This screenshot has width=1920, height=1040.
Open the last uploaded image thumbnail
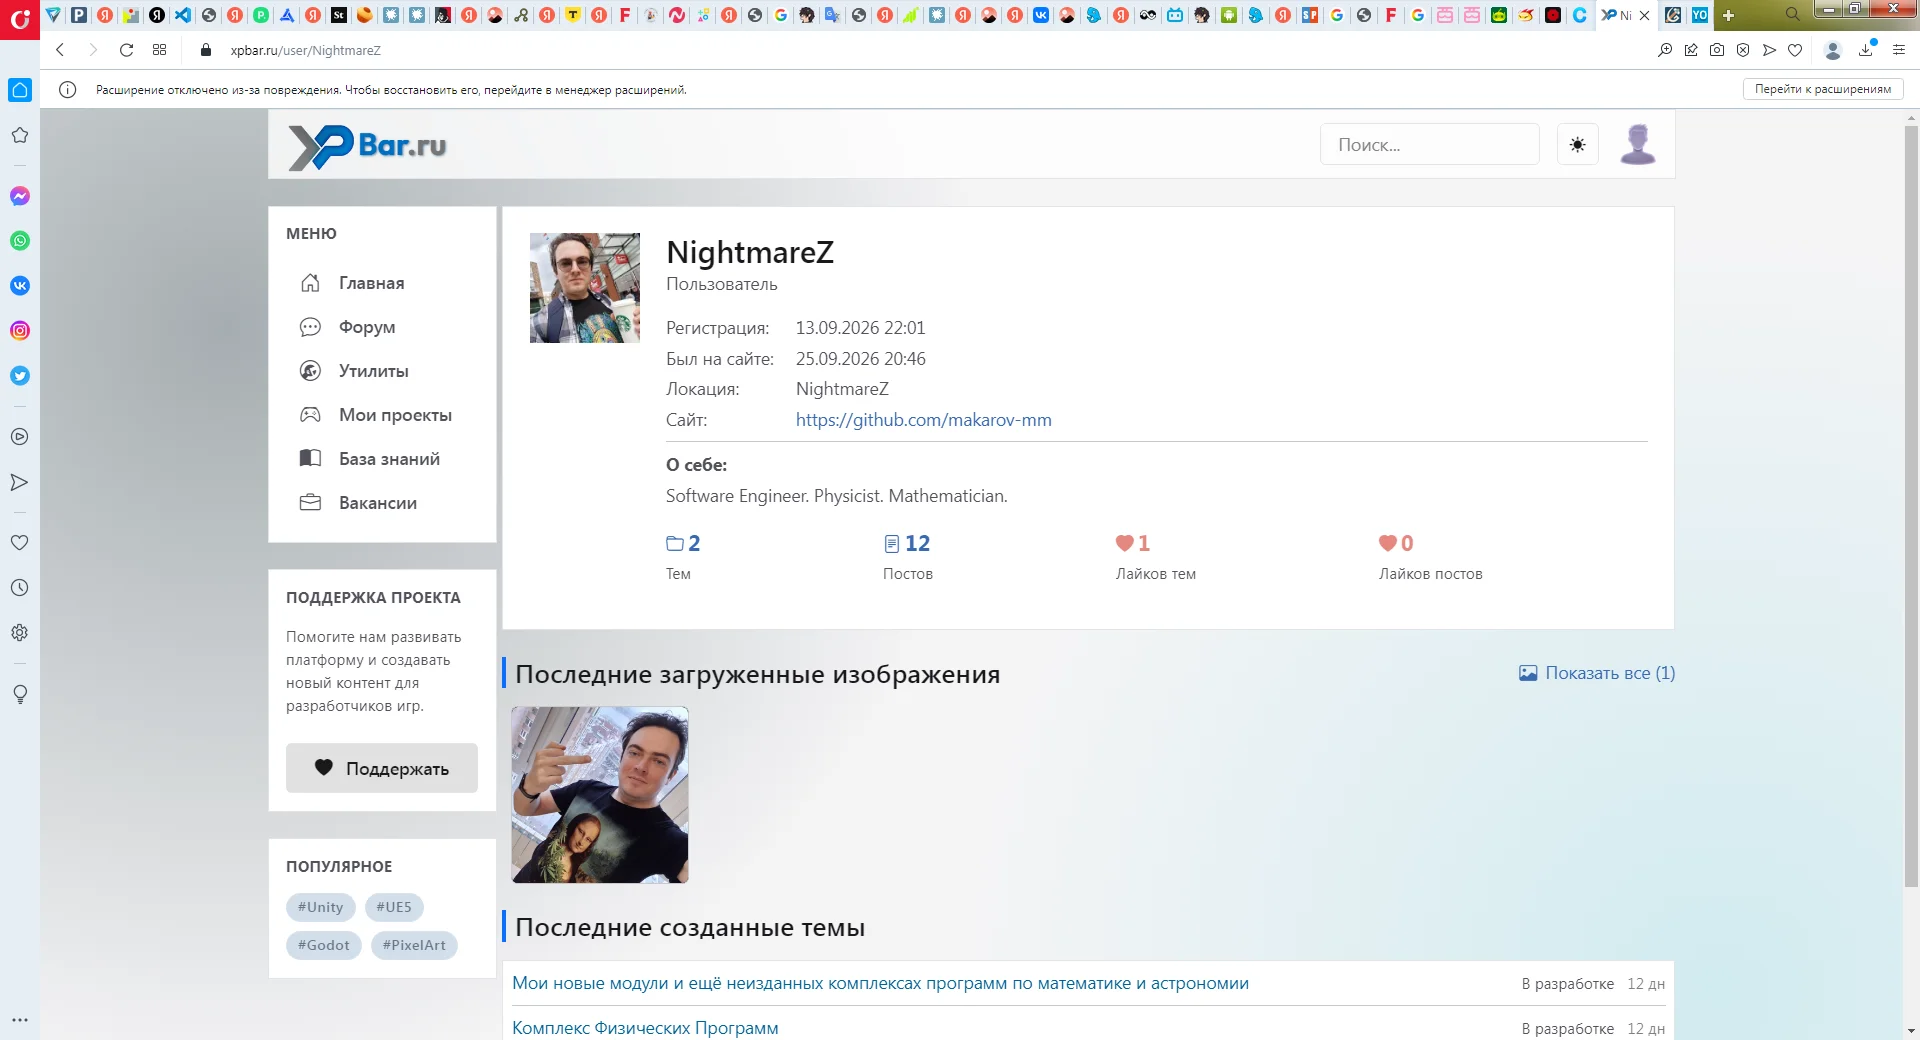pos(600,795)
